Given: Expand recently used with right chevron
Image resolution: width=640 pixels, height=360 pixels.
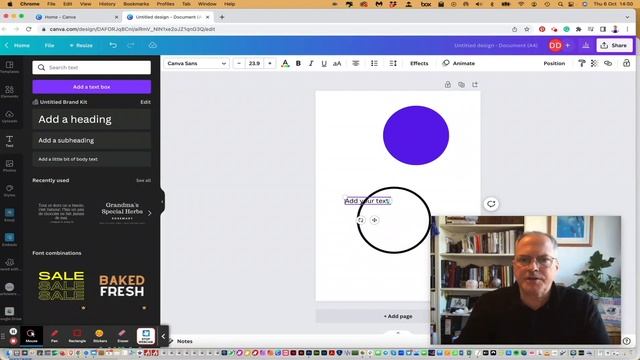Looking at the screenshot, I should [149, 213].
